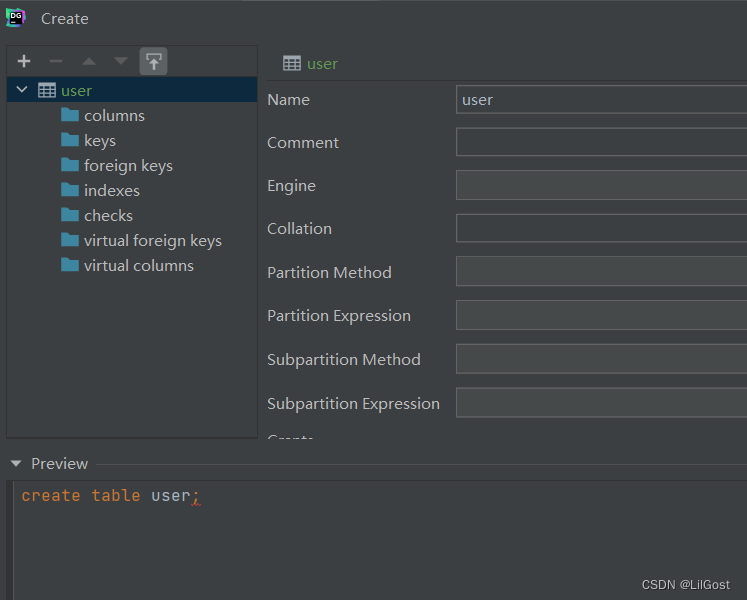Click the Create window title
Image resolution: width=747 pixels, height=600 pixels.
point(65,19)
